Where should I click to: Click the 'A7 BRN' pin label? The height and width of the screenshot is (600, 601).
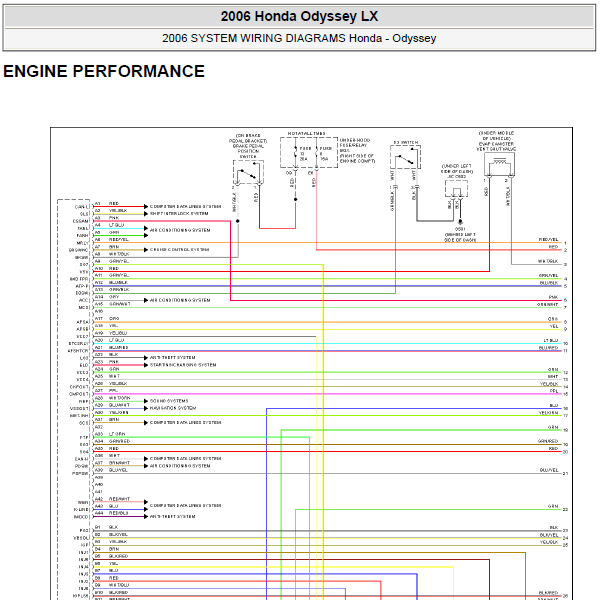[107, 247]
